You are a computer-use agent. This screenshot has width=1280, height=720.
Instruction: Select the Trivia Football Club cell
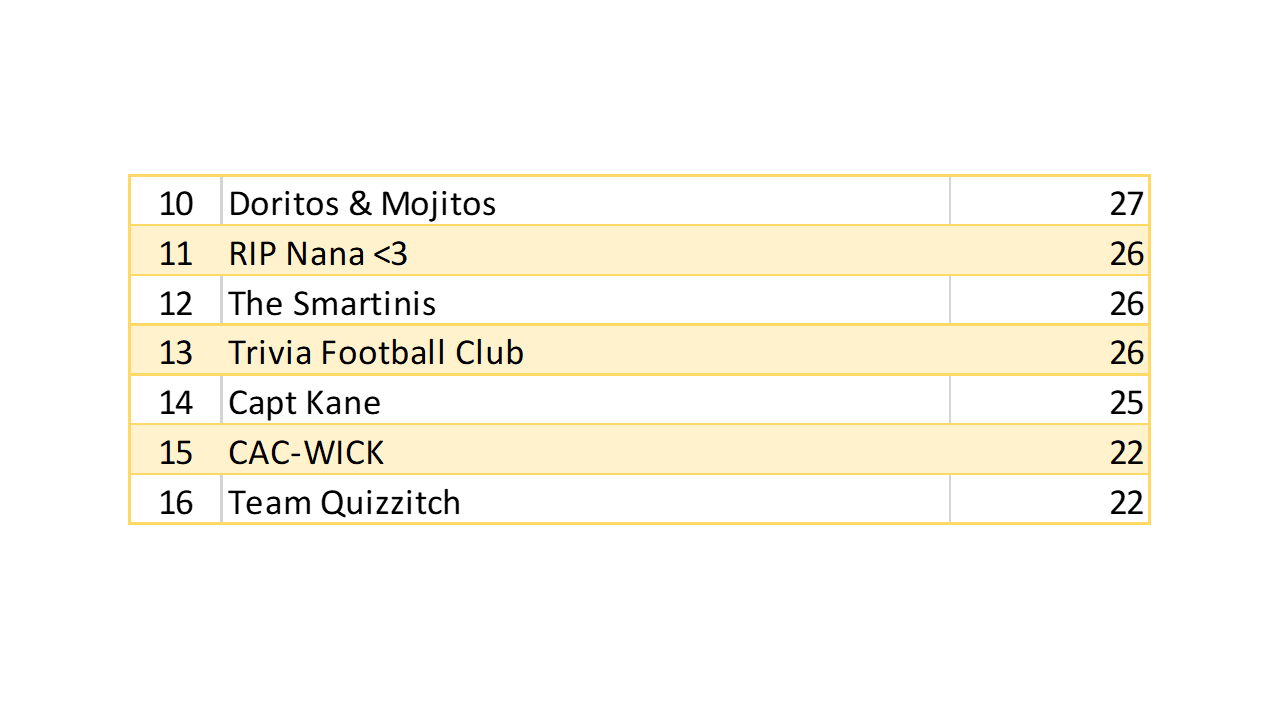[x=376, y=353]
